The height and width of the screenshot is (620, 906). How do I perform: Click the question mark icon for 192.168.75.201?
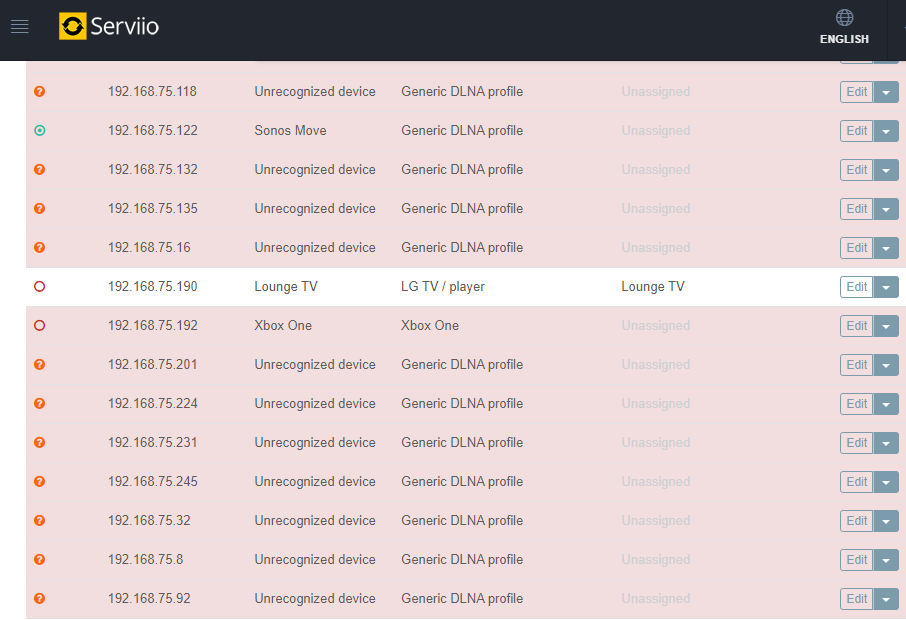point(39,365)
